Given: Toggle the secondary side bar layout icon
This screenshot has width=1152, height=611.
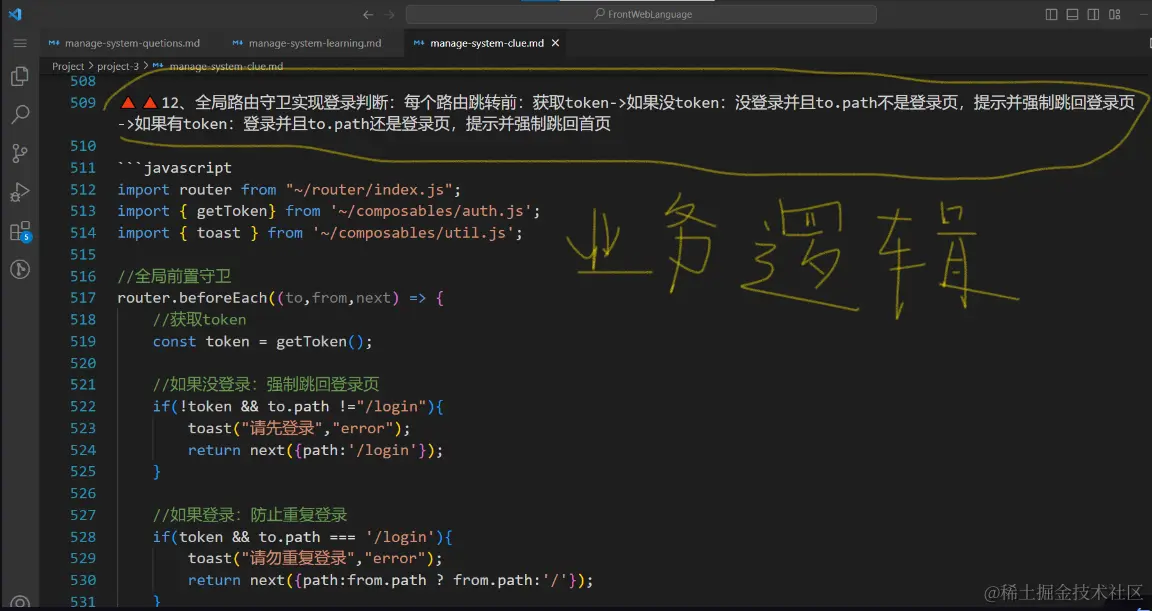Looking at the screenshot, I should (1093, 14).
